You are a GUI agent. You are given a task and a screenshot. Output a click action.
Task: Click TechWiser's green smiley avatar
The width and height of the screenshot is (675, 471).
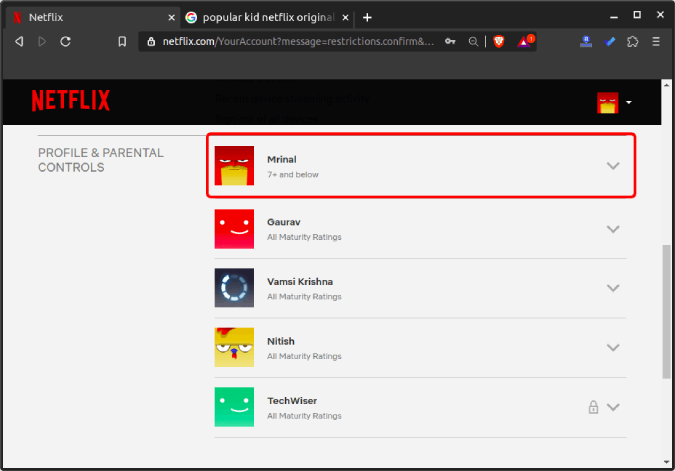pos(234,407)
